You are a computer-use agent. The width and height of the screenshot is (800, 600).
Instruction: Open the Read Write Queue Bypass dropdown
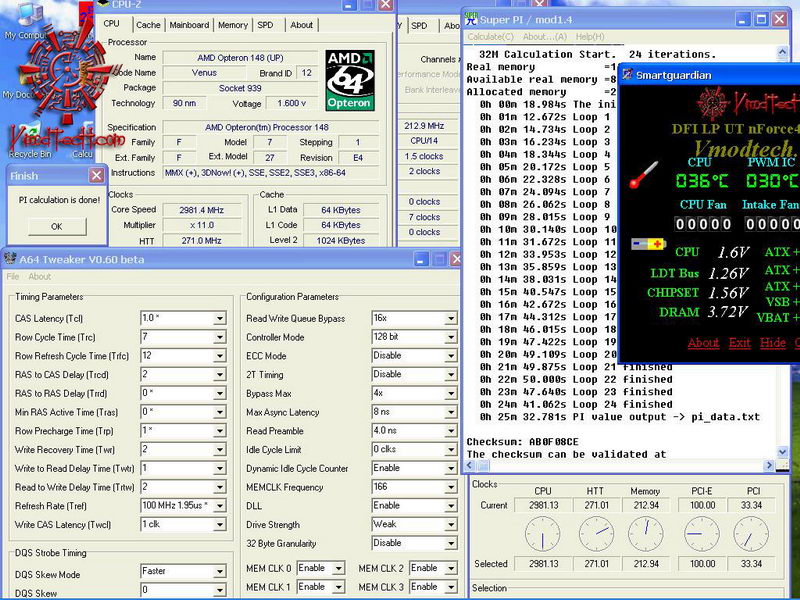click(x=451, y=319)
